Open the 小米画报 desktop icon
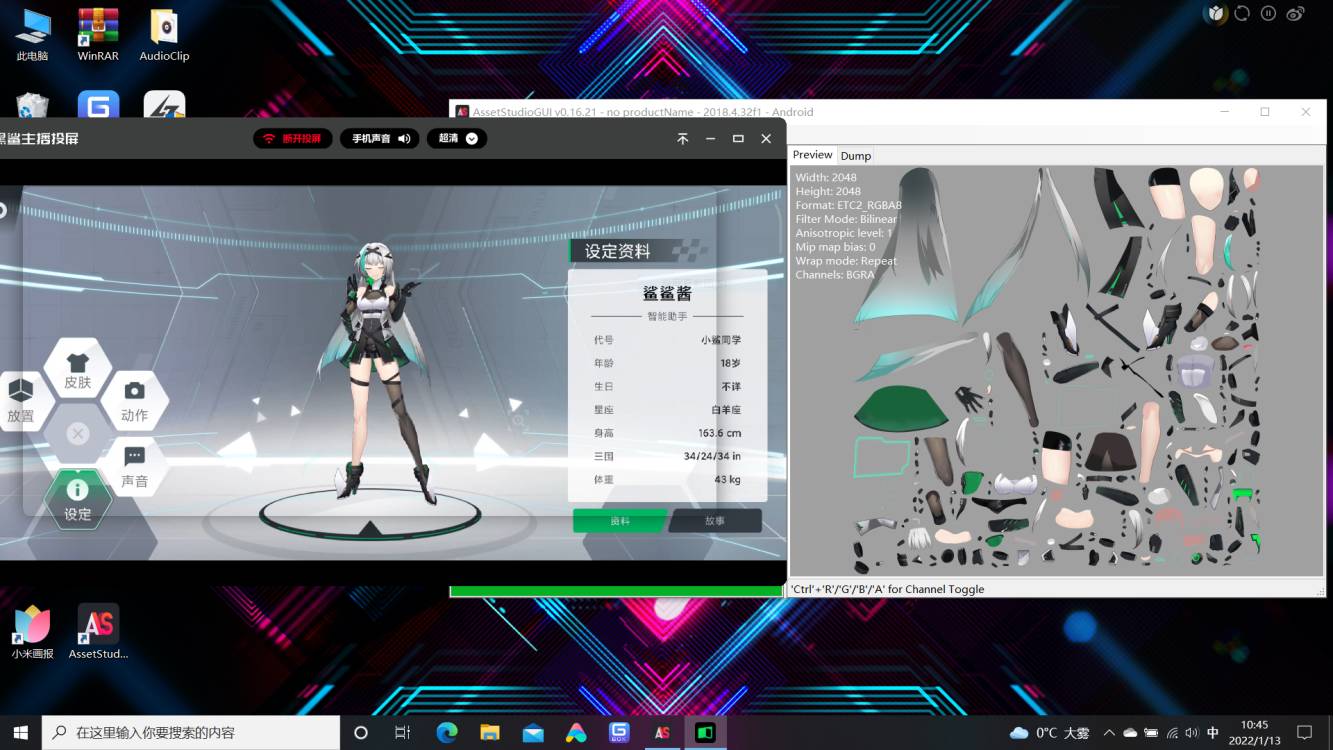The width and height of the screenshot is (1333, 750). pos(32,631)
